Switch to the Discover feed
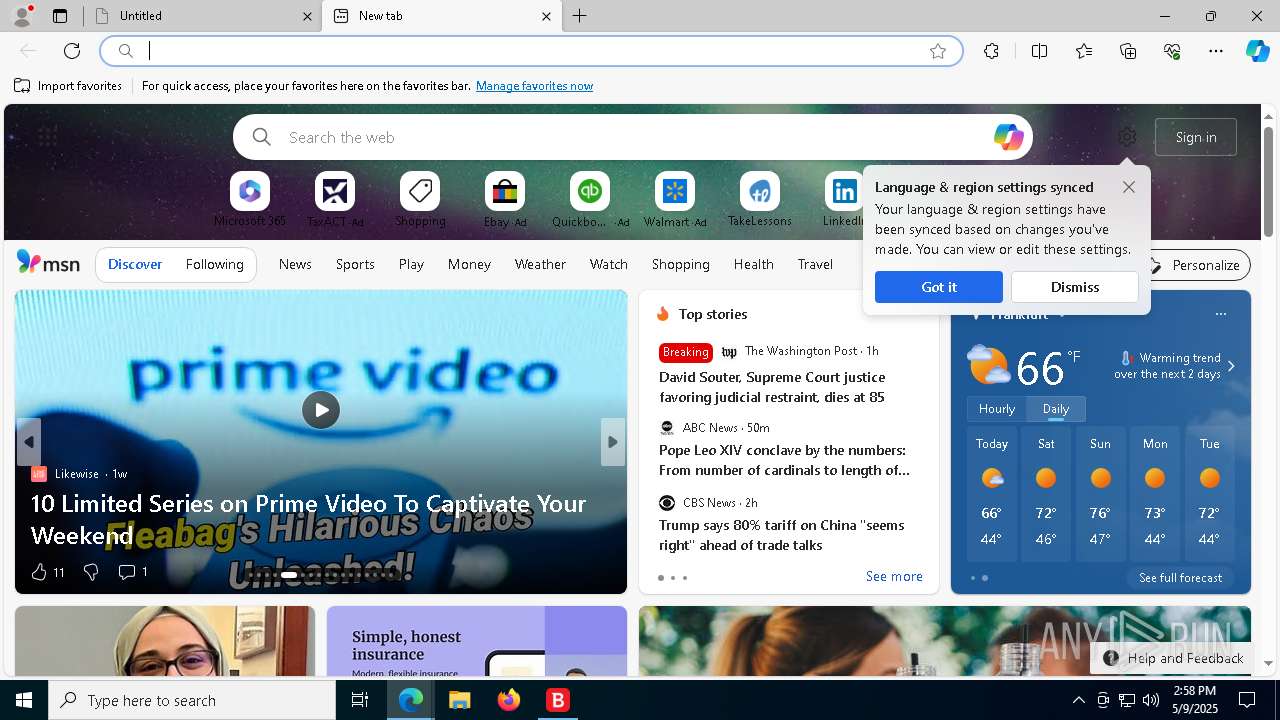 (x=135, y=264)
